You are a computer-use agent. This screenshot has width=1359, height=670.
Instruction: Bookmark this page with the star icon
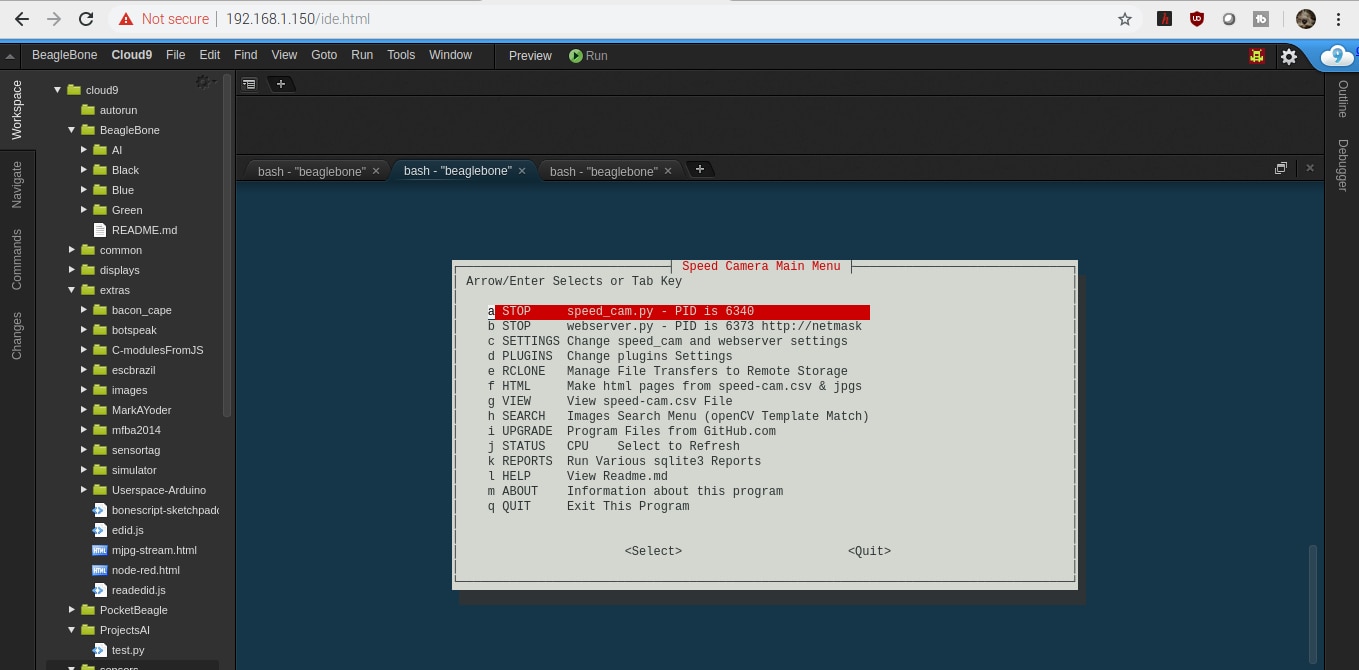pyautogui.click(x=1125, y=19)
